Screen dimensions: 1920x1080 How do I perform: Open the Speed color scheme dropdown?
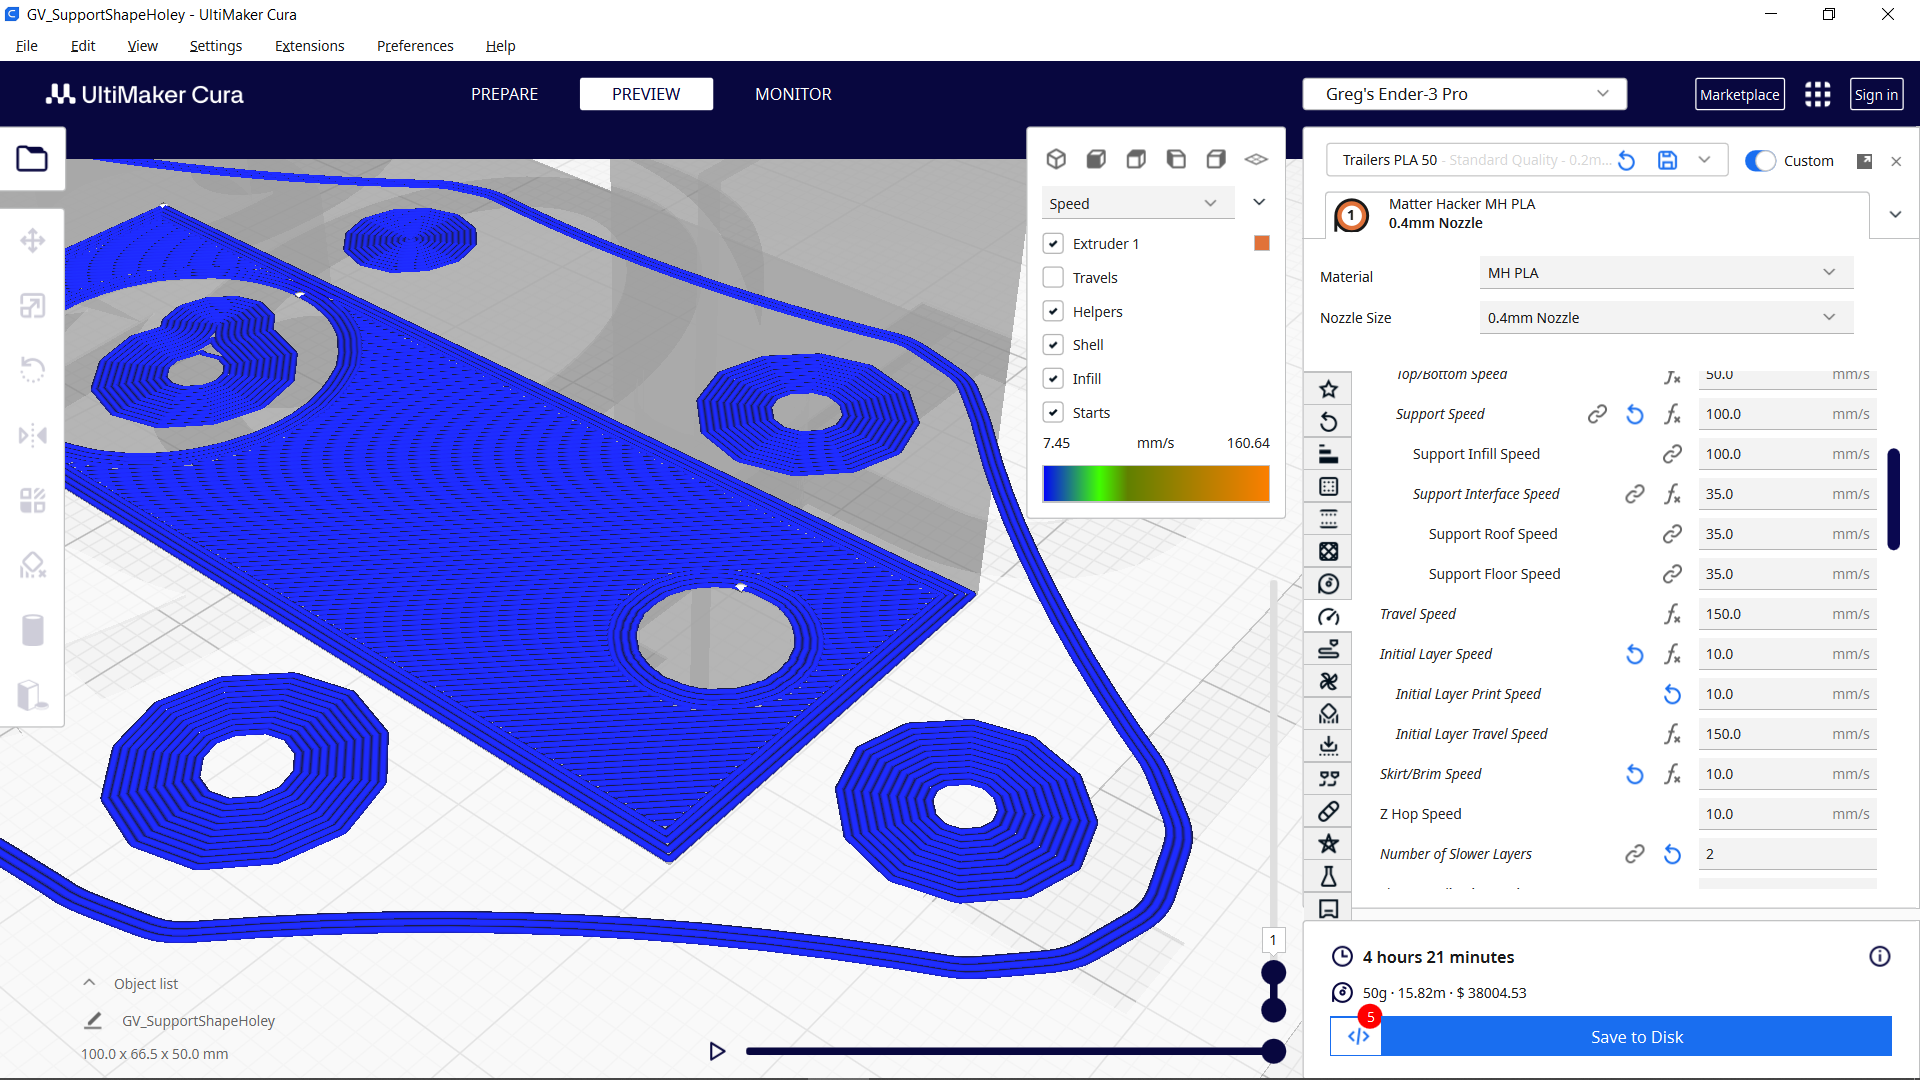click(x=1138, y=203)
